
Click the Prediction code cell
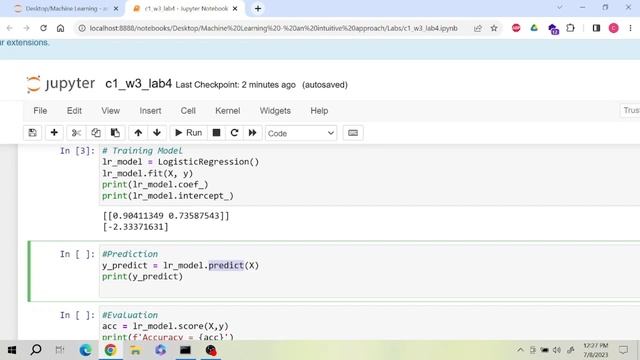point(369,271)
